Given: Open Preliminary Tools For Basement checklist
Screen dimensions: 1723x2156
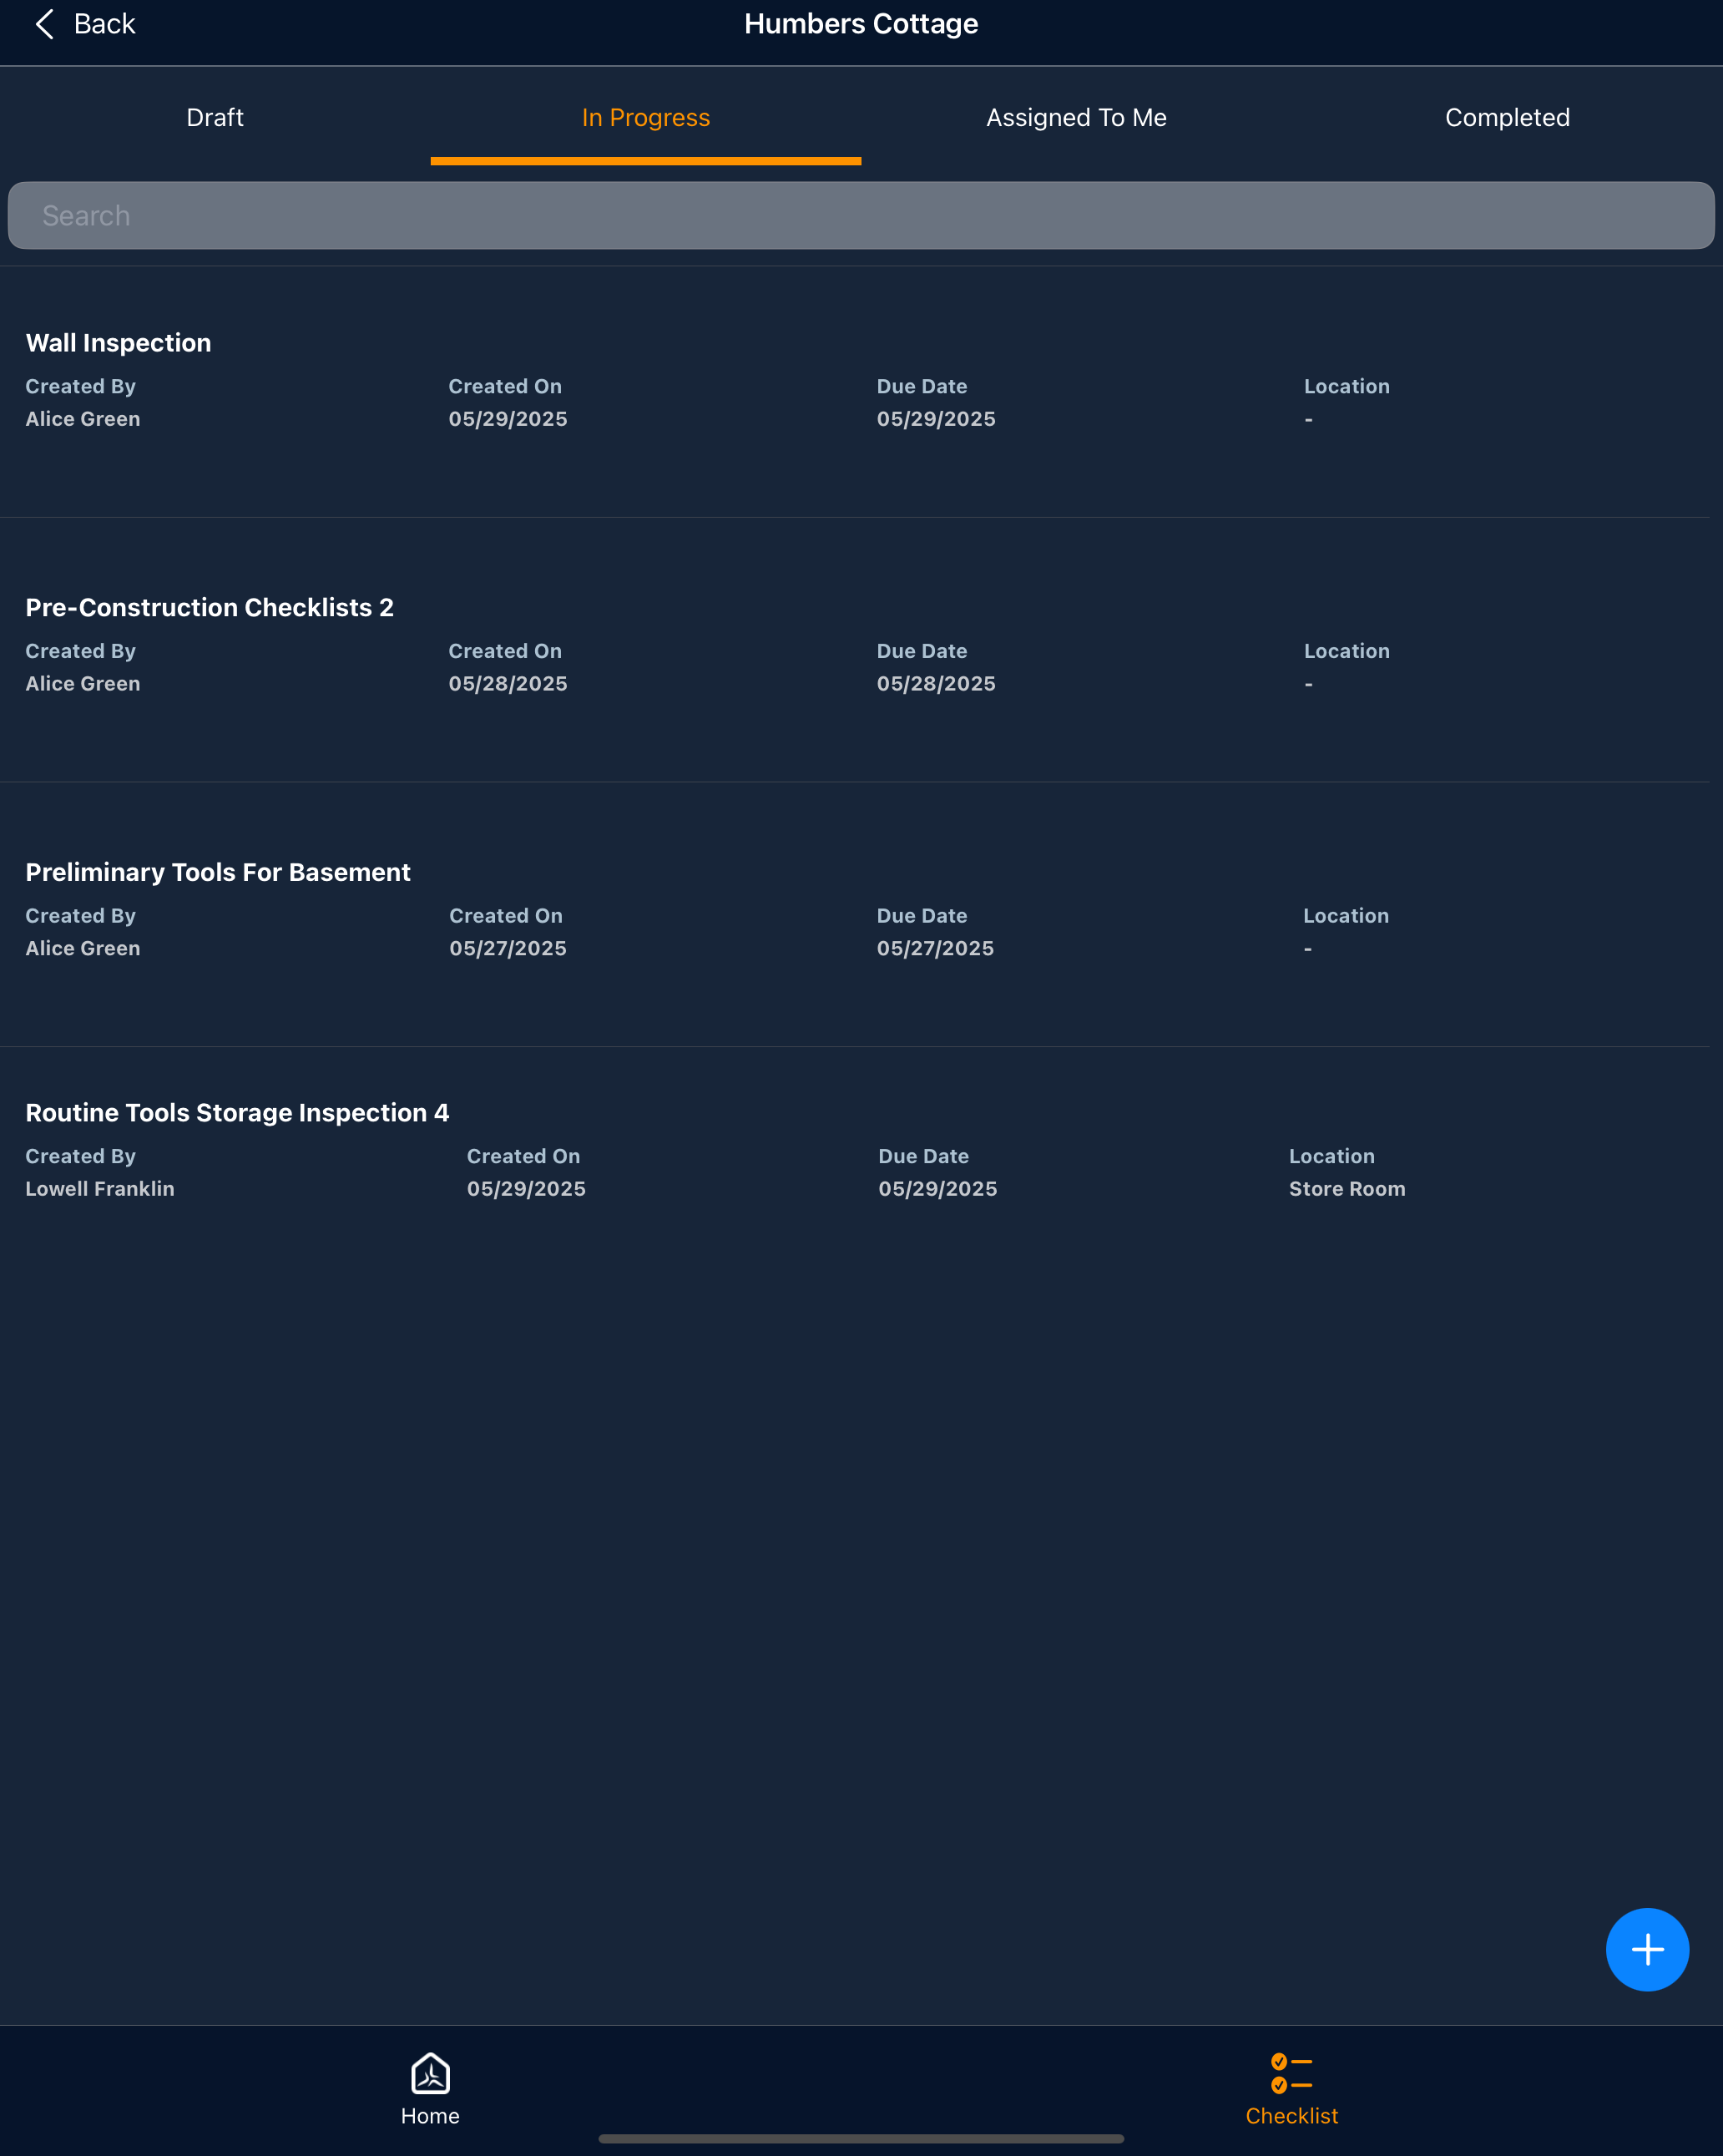Looking at the screenshot, I should click(x=218, y=872).
